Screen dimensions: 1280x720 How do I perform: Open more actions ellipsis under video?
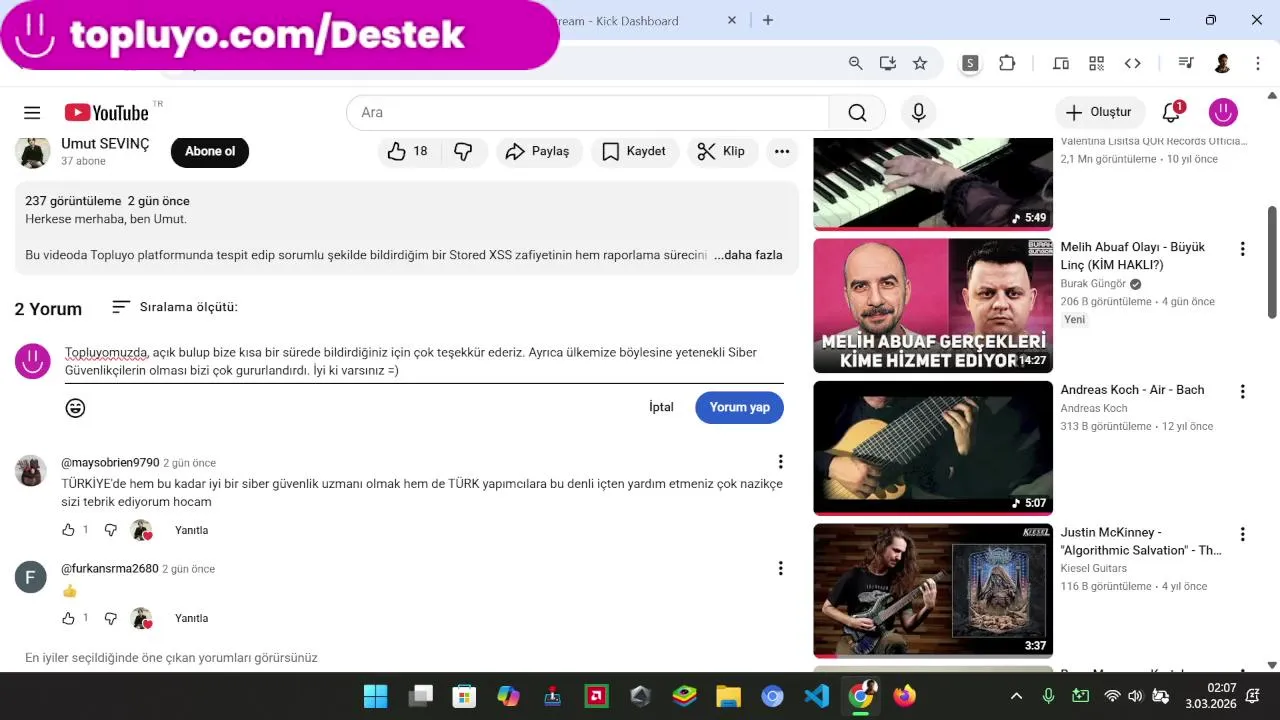[782, 151]
